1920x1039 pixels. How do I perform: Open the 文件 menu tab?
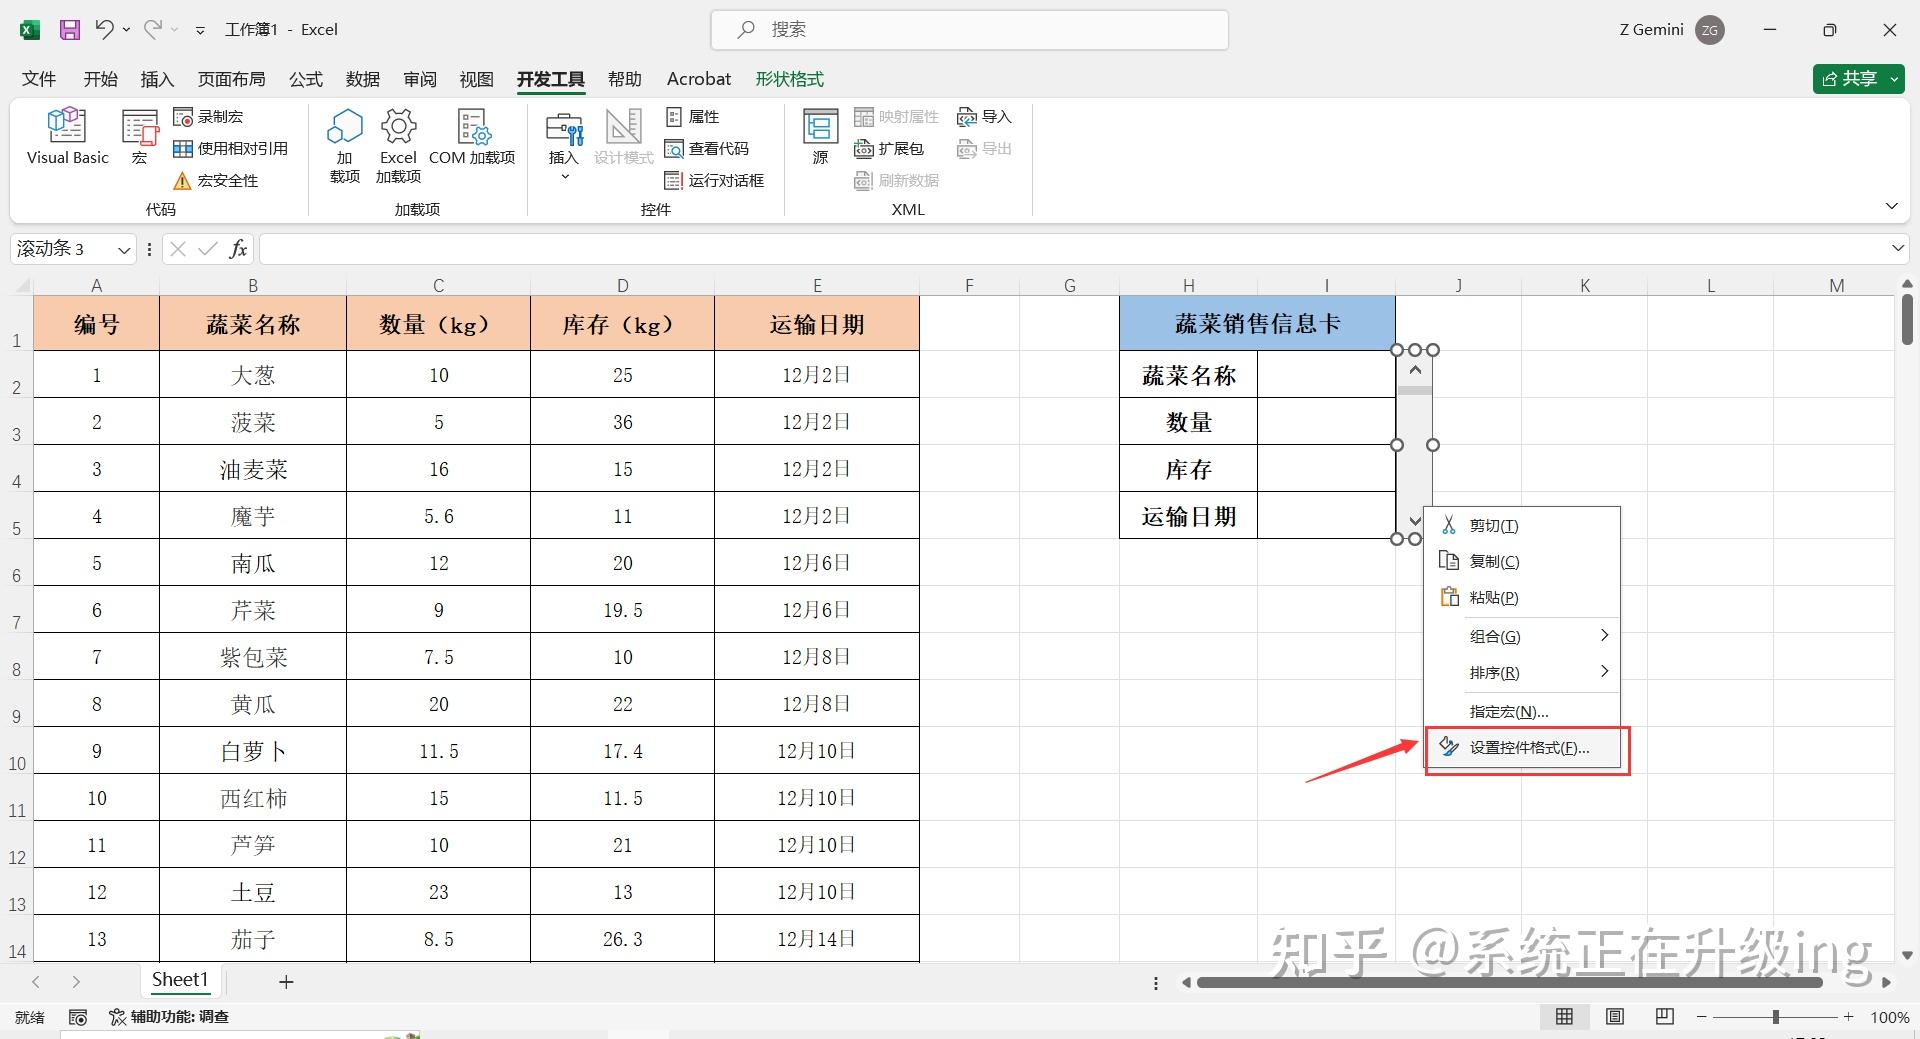click(x=39, y=79)
